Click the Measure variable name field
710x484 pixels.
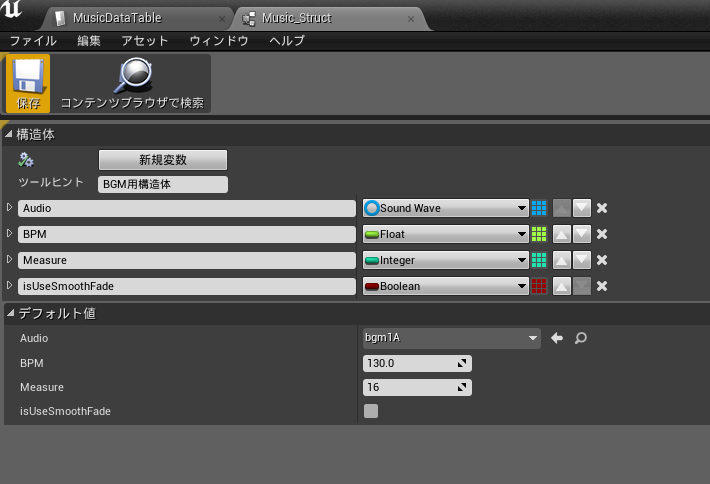pyautogui.click(x=187, y=260)
